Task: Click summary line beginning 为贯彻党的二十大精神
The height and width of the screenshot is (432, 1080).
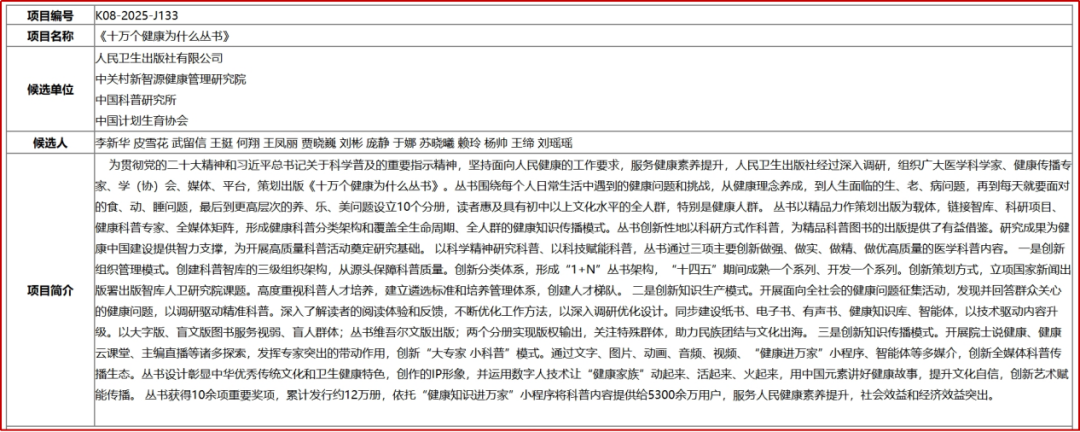Action: 592,165
